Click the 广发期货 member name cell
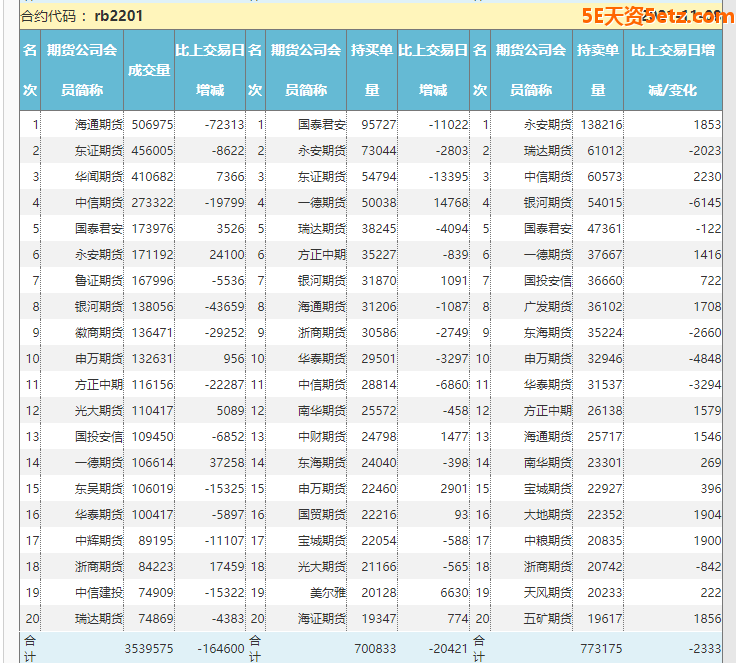Image resolution: width=736 pixels, height=663 pixels. (548, 307)
